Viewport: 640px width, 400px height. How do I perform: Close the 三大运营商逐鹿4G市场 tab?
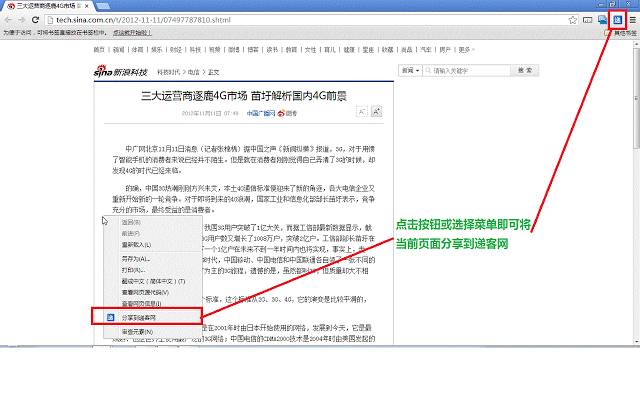click(87, 6)
